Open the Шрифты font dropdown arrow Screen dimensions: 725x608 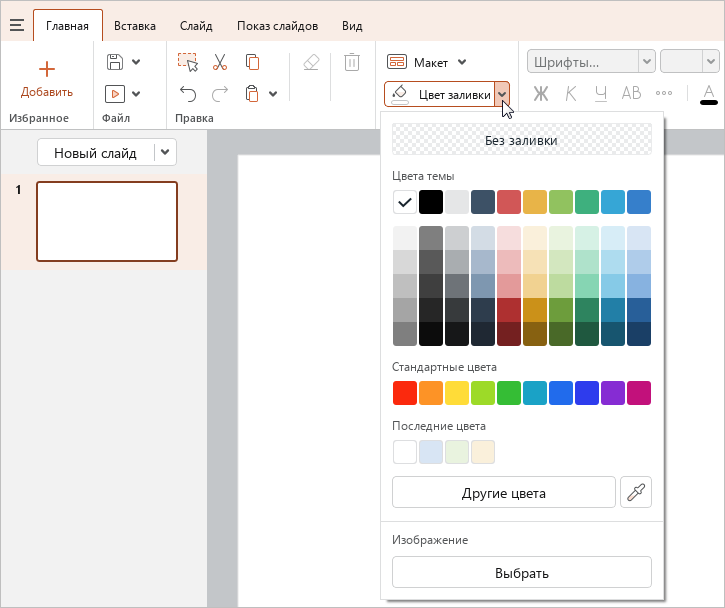(647, 61)
